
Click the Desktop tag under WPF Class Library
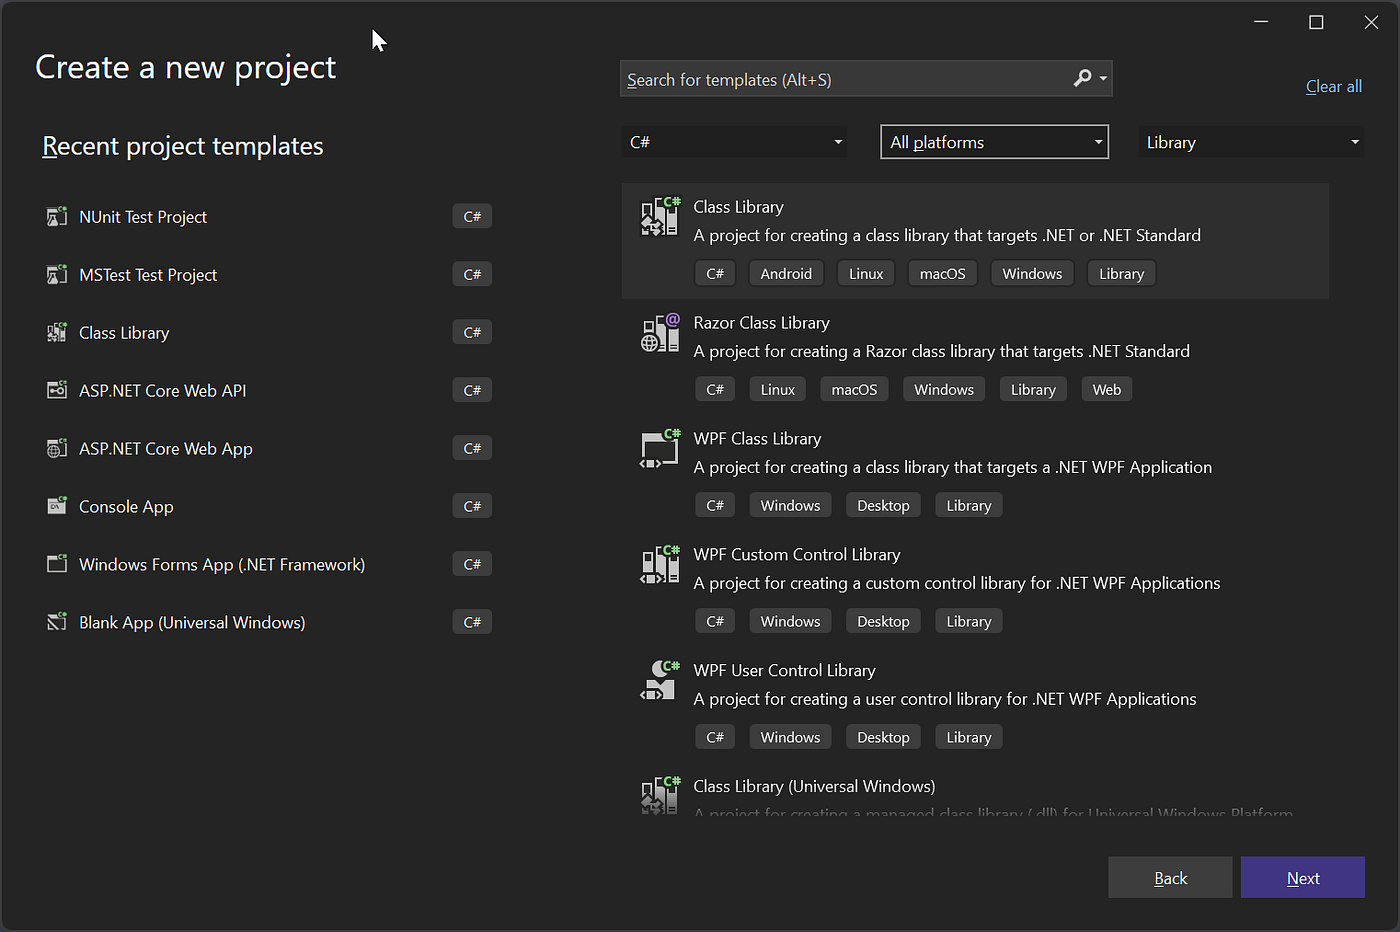click(x=883, y=505)
